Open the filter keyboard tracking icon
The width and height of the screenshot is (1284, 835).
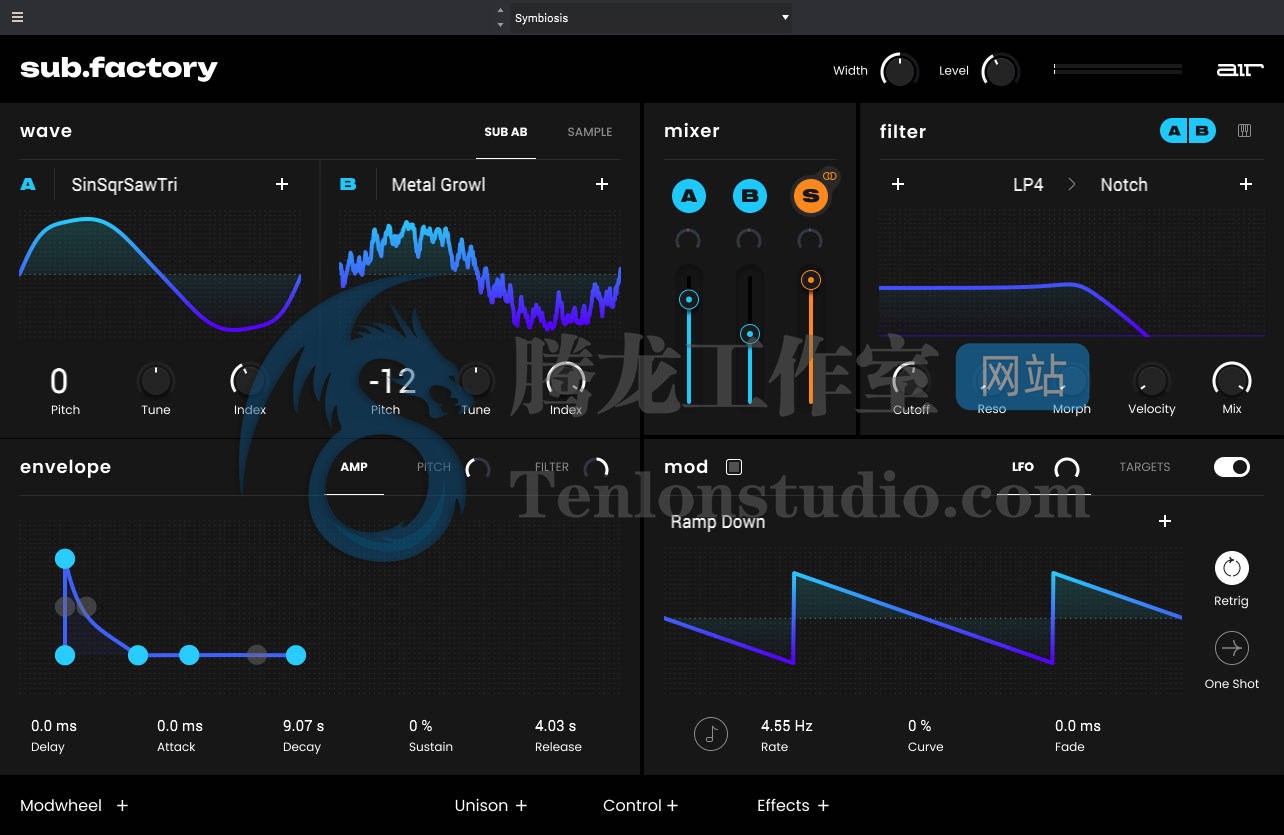[x=1244, y=131]
